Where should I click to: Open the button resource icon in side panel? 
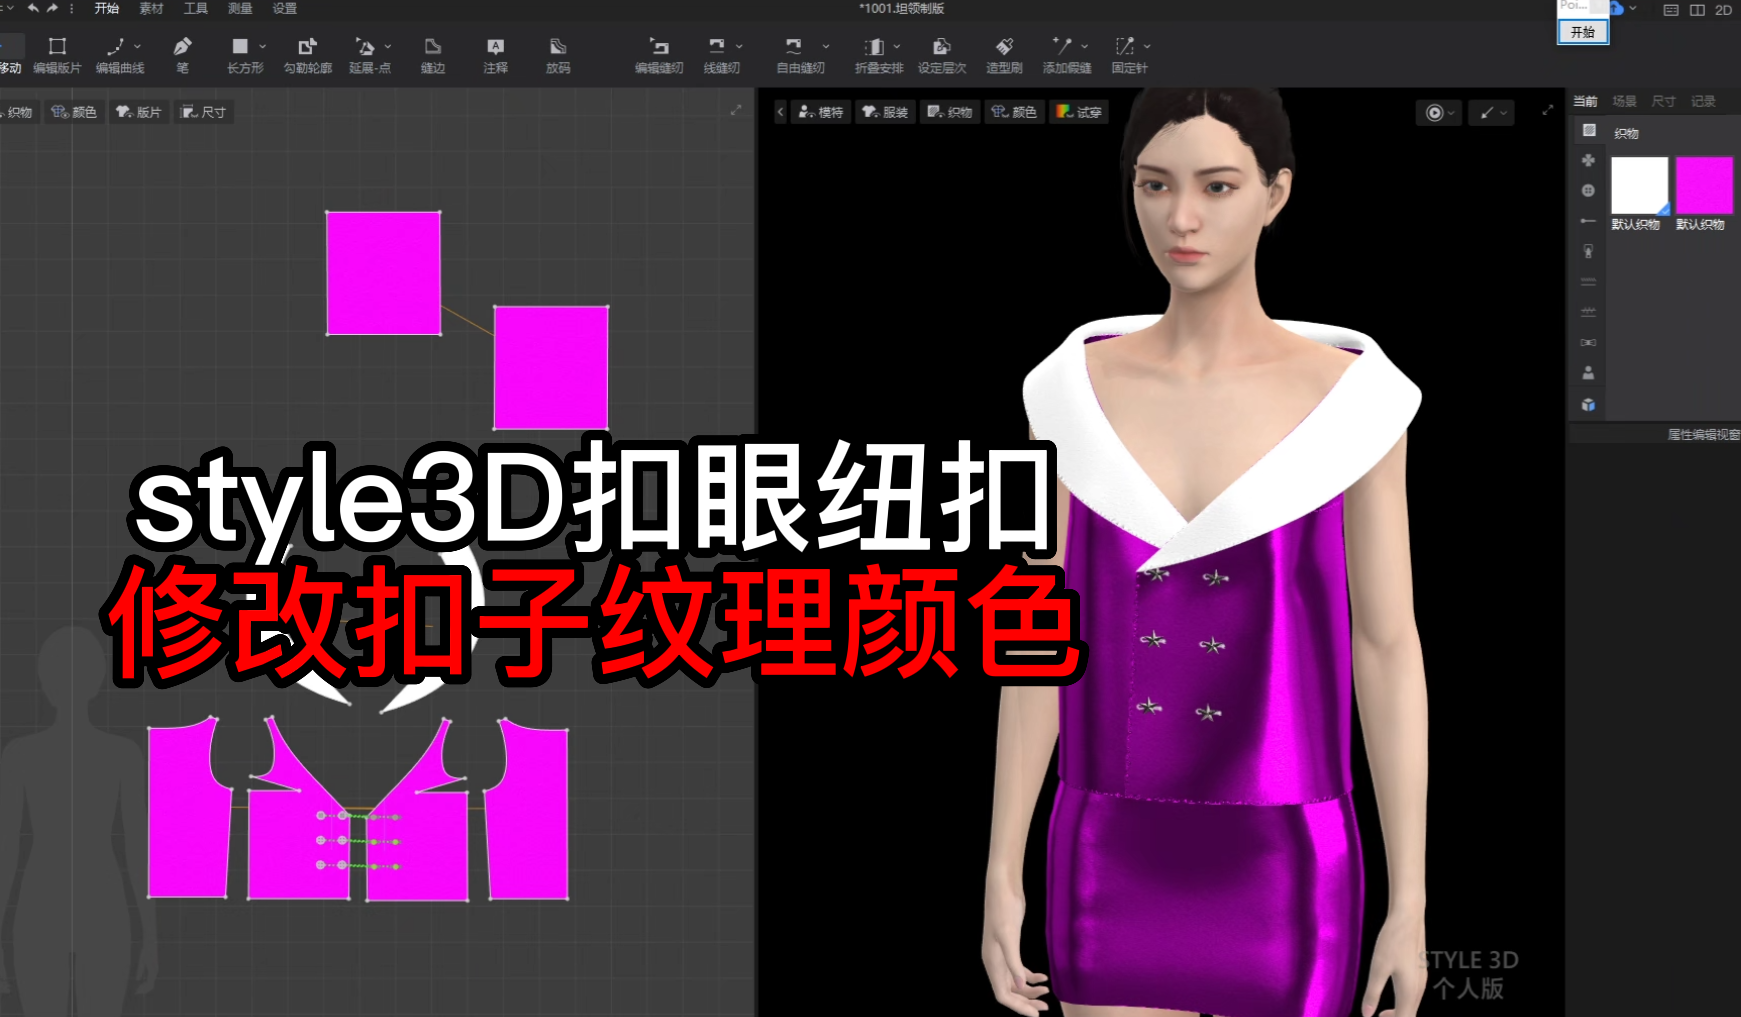[x=1588, y=190]
